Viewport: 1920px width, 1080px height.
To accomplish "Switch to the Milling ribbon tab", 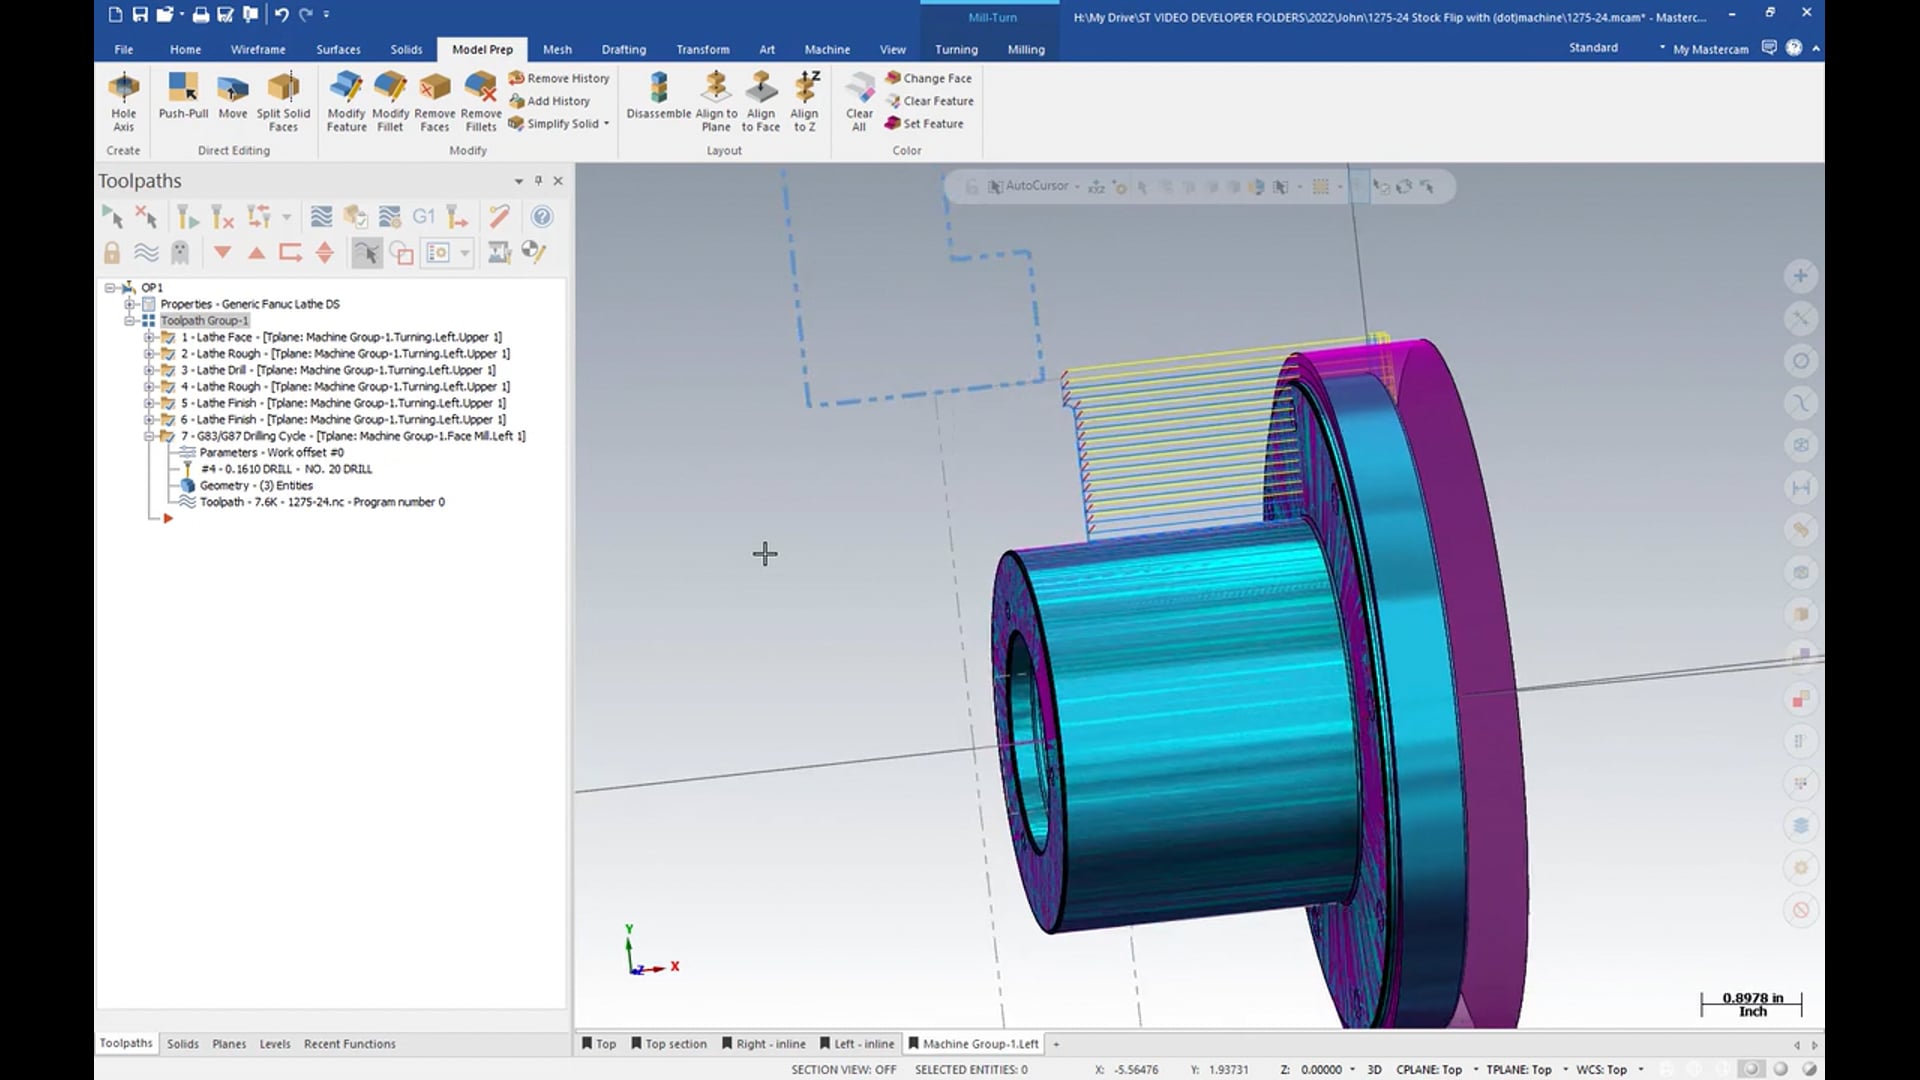I will (x=1025, y=49).
